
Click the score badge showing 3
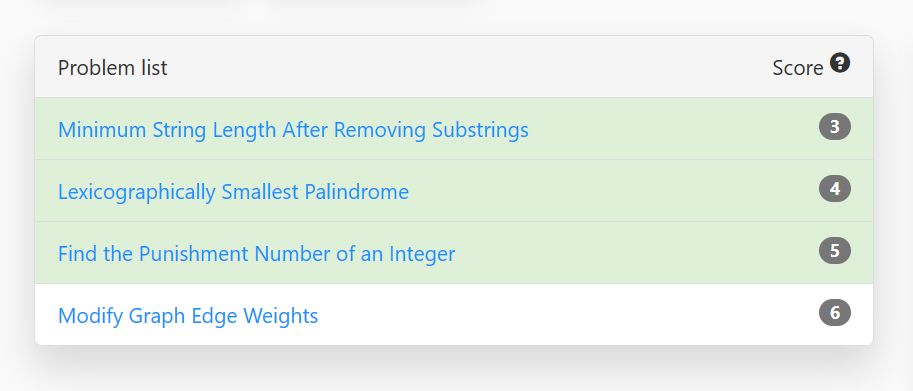pos(834,127)
